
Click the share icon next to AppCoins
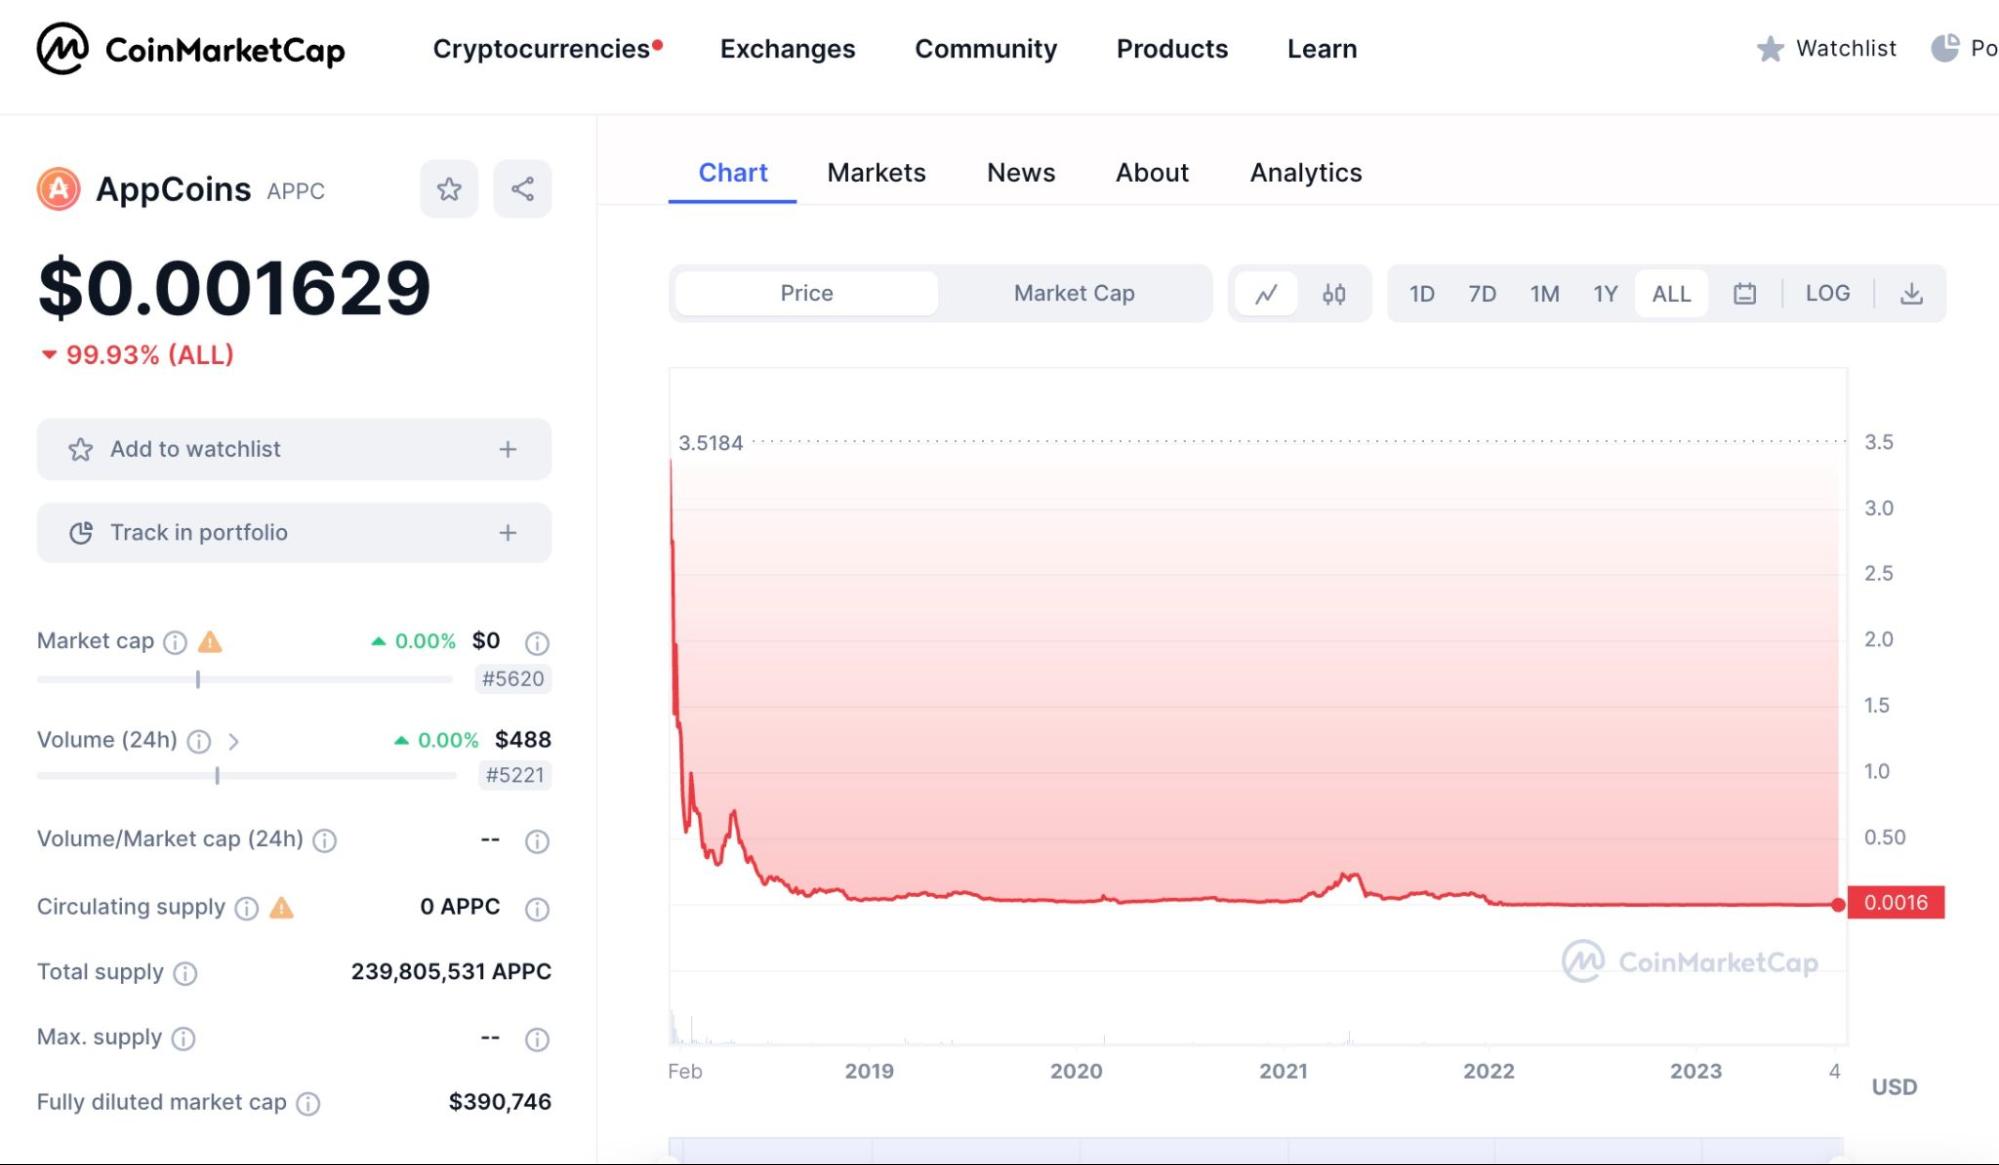point(522,189)
